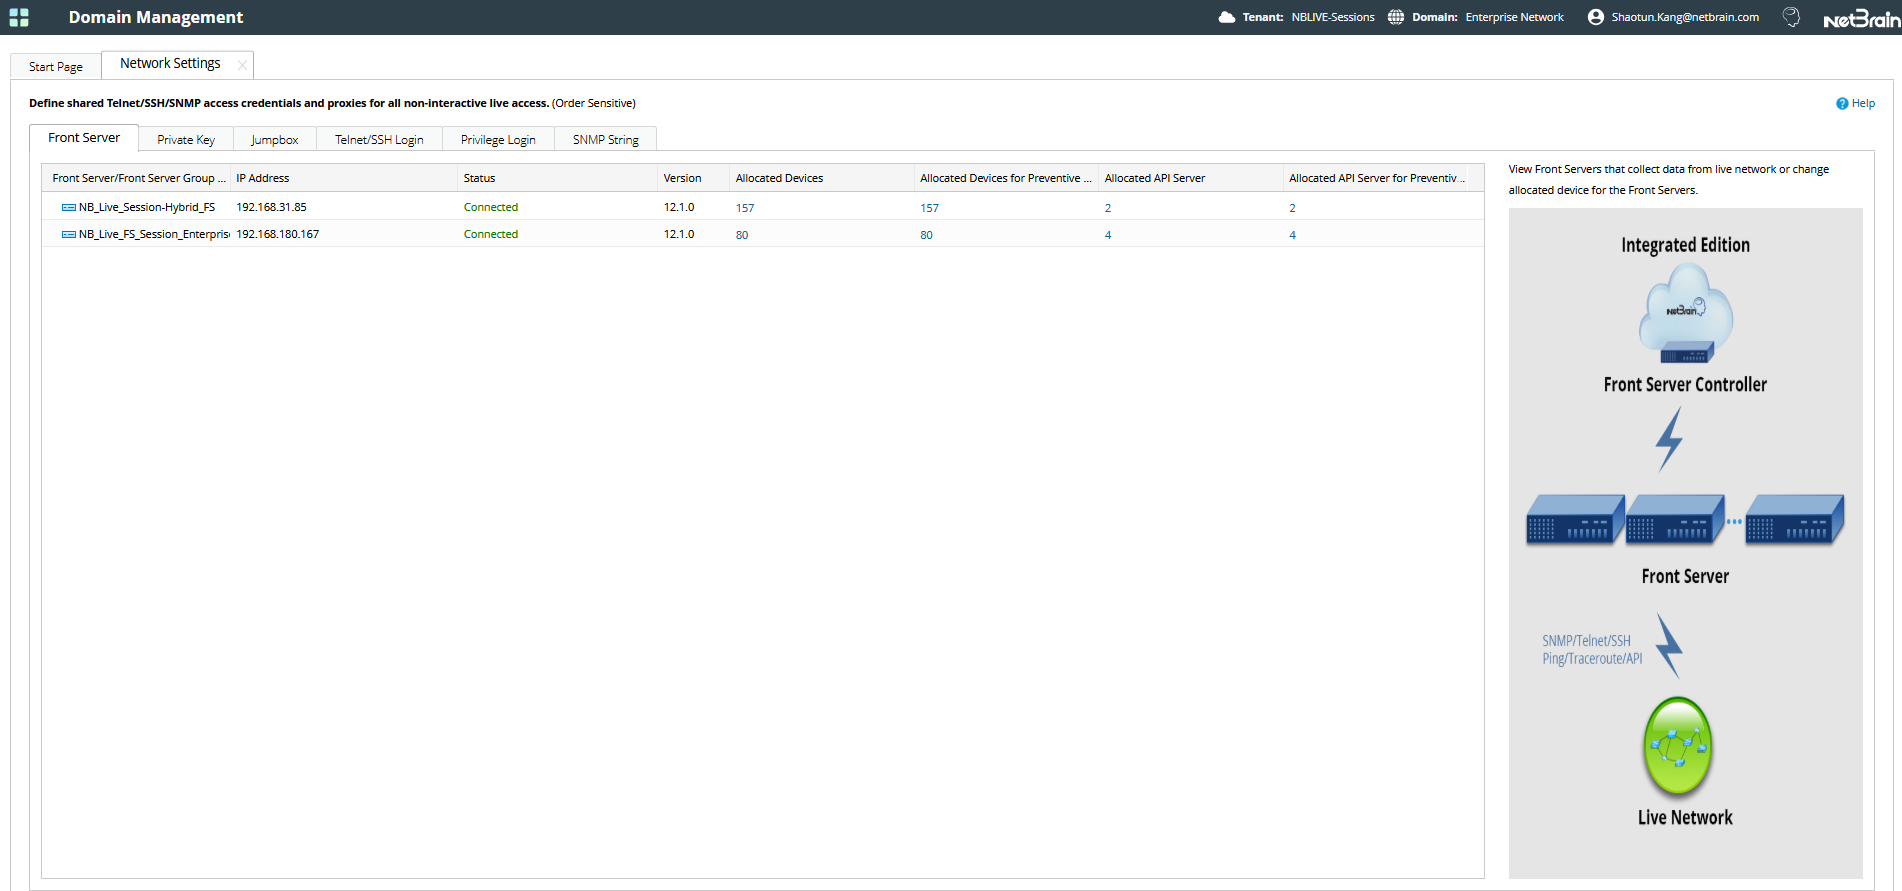The height and width of the screenshot is (891, 1902).
Task: Close the Network Settings tab
Action: (x=242, y=65)
